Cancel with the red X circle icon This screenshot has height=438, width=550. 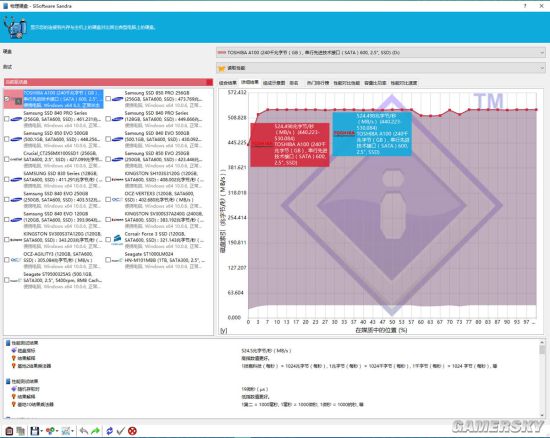coord(132,431)
